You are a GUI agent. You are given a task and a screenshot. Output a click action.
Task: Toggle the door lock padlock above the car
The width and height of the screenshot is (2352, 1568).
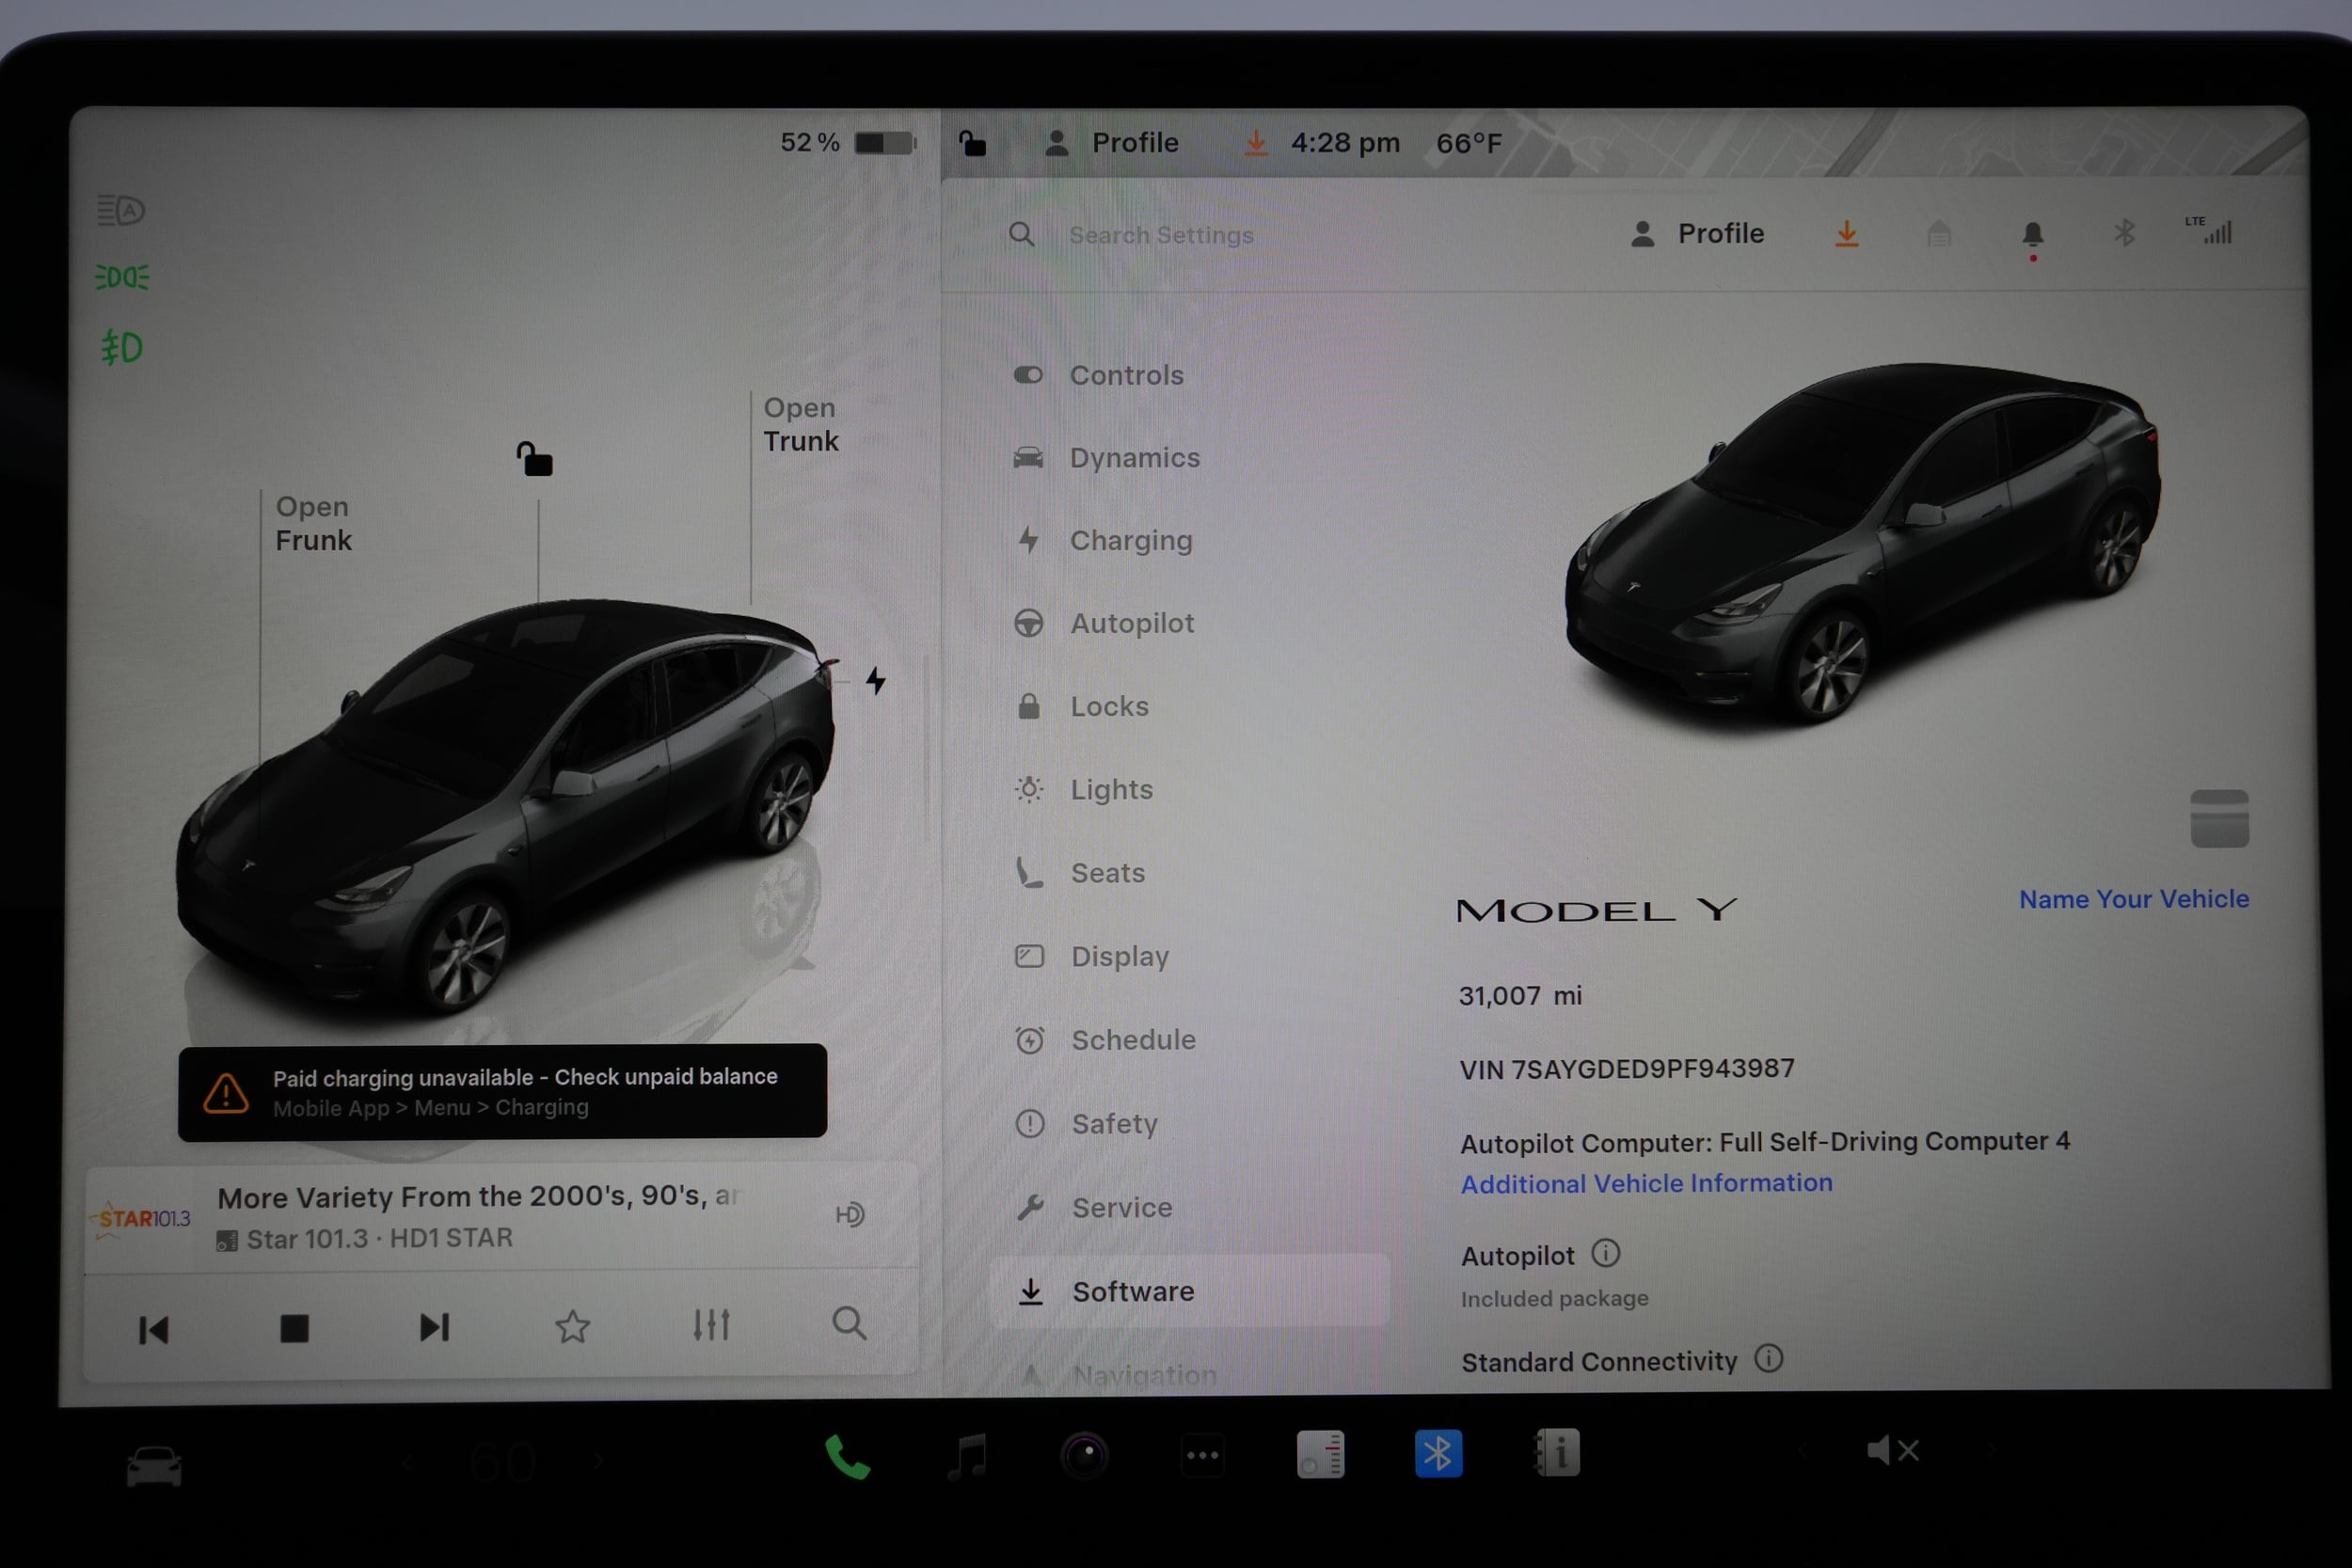(x=535, y=458)
